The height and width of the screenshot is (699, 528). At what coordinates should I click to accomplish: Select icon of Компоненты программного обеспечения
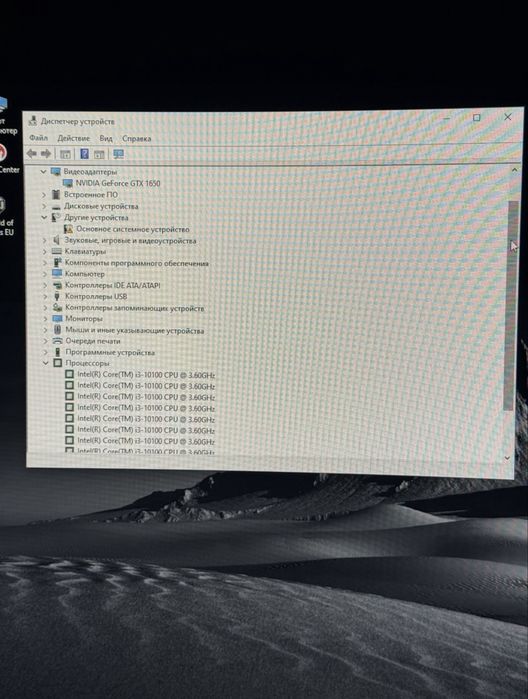pos(58,263)
